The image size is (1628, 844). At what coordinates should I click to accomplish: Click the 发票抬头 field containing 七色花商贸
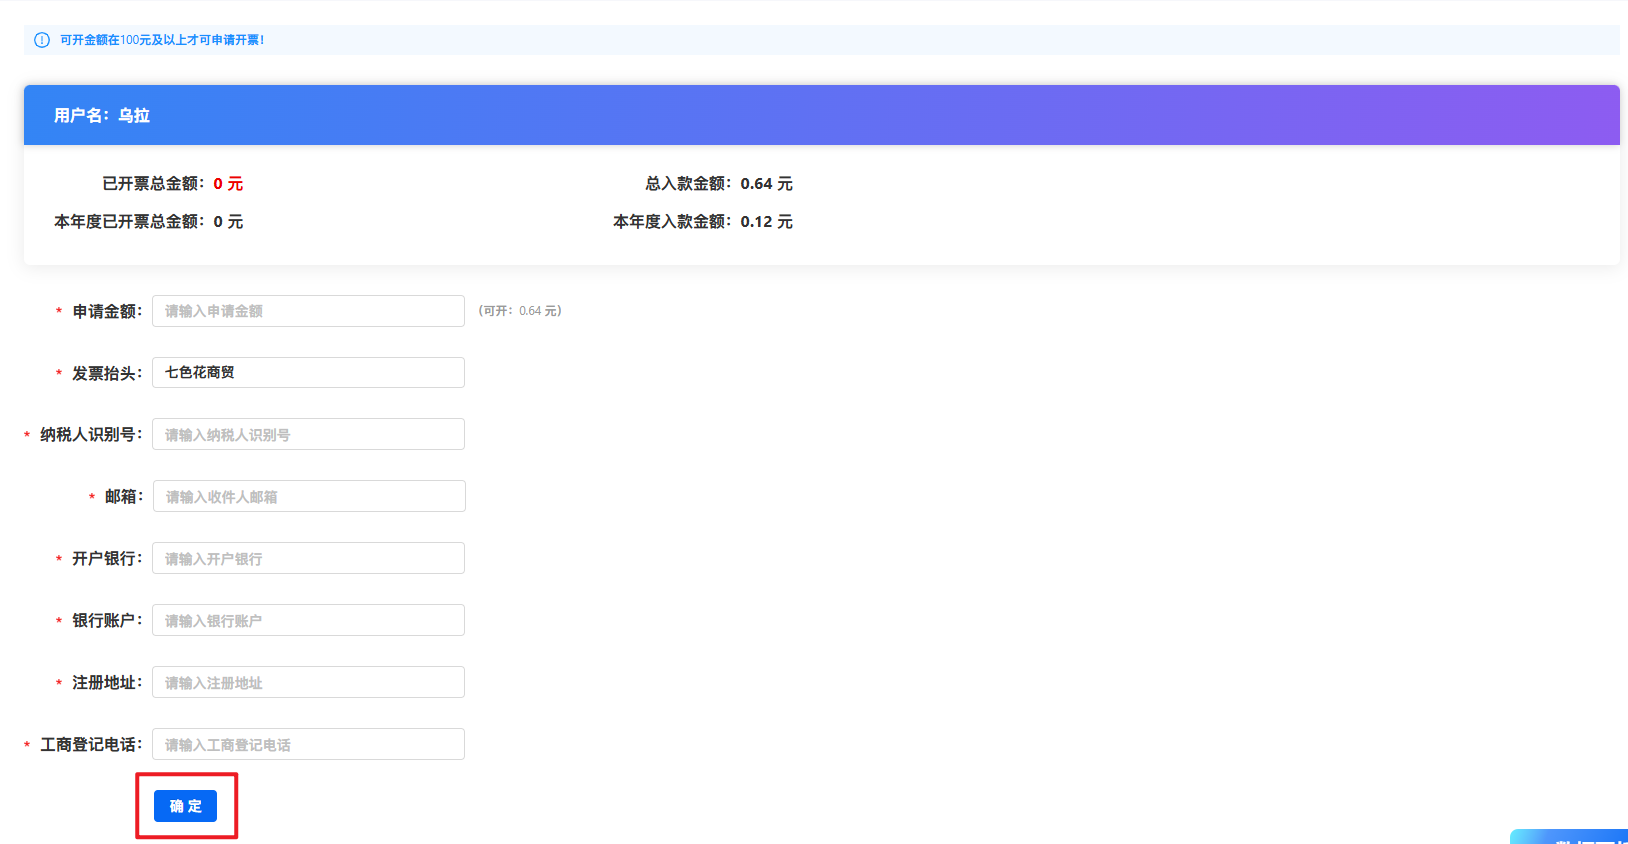pos(308,373)
